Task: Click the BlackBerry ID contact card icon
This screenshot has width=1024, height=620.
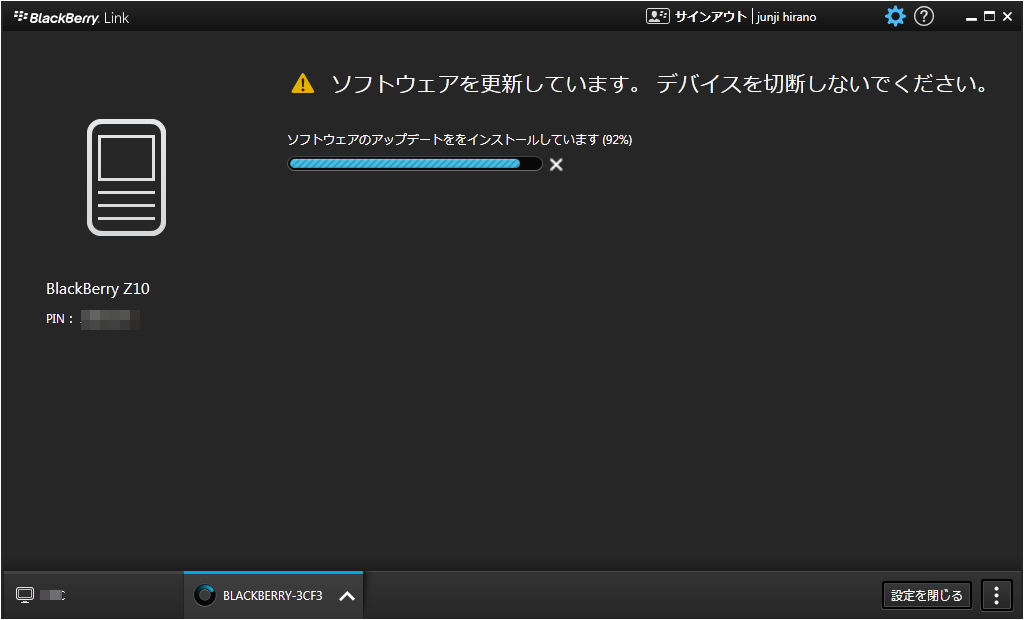Action: click(x=658, y=16)
